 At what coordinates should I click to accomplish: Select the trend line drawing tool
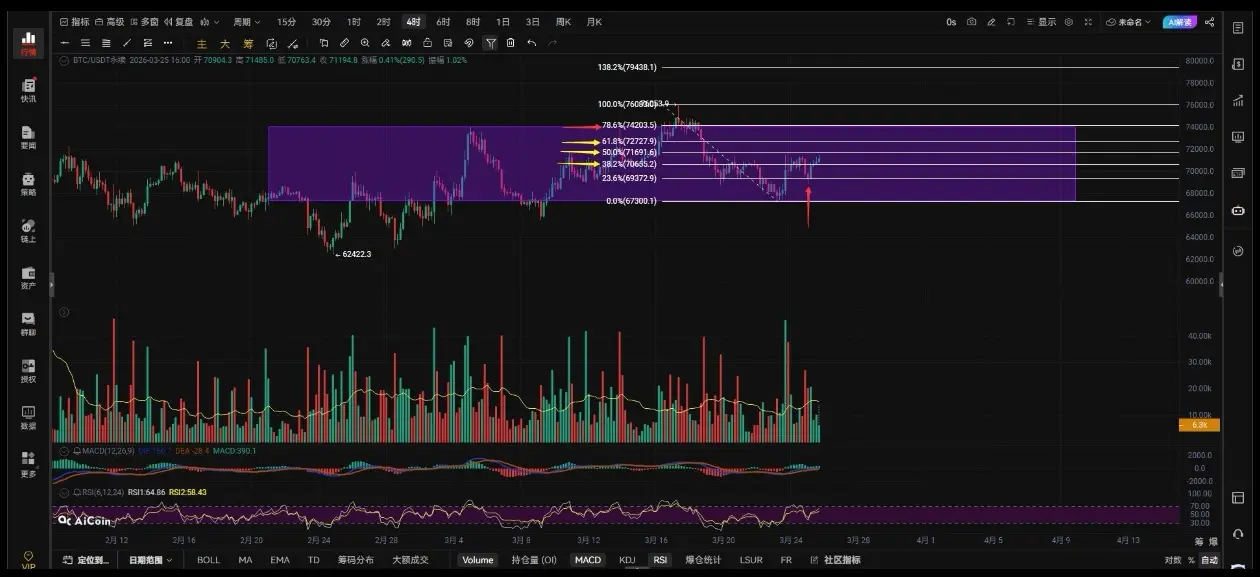coord(126,43)
